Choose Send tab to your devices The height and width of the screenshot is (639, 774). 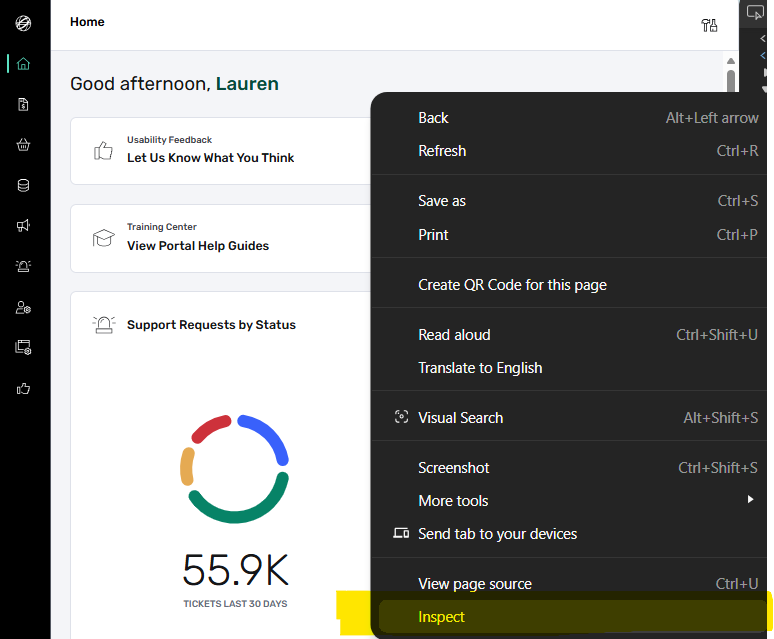569,534
